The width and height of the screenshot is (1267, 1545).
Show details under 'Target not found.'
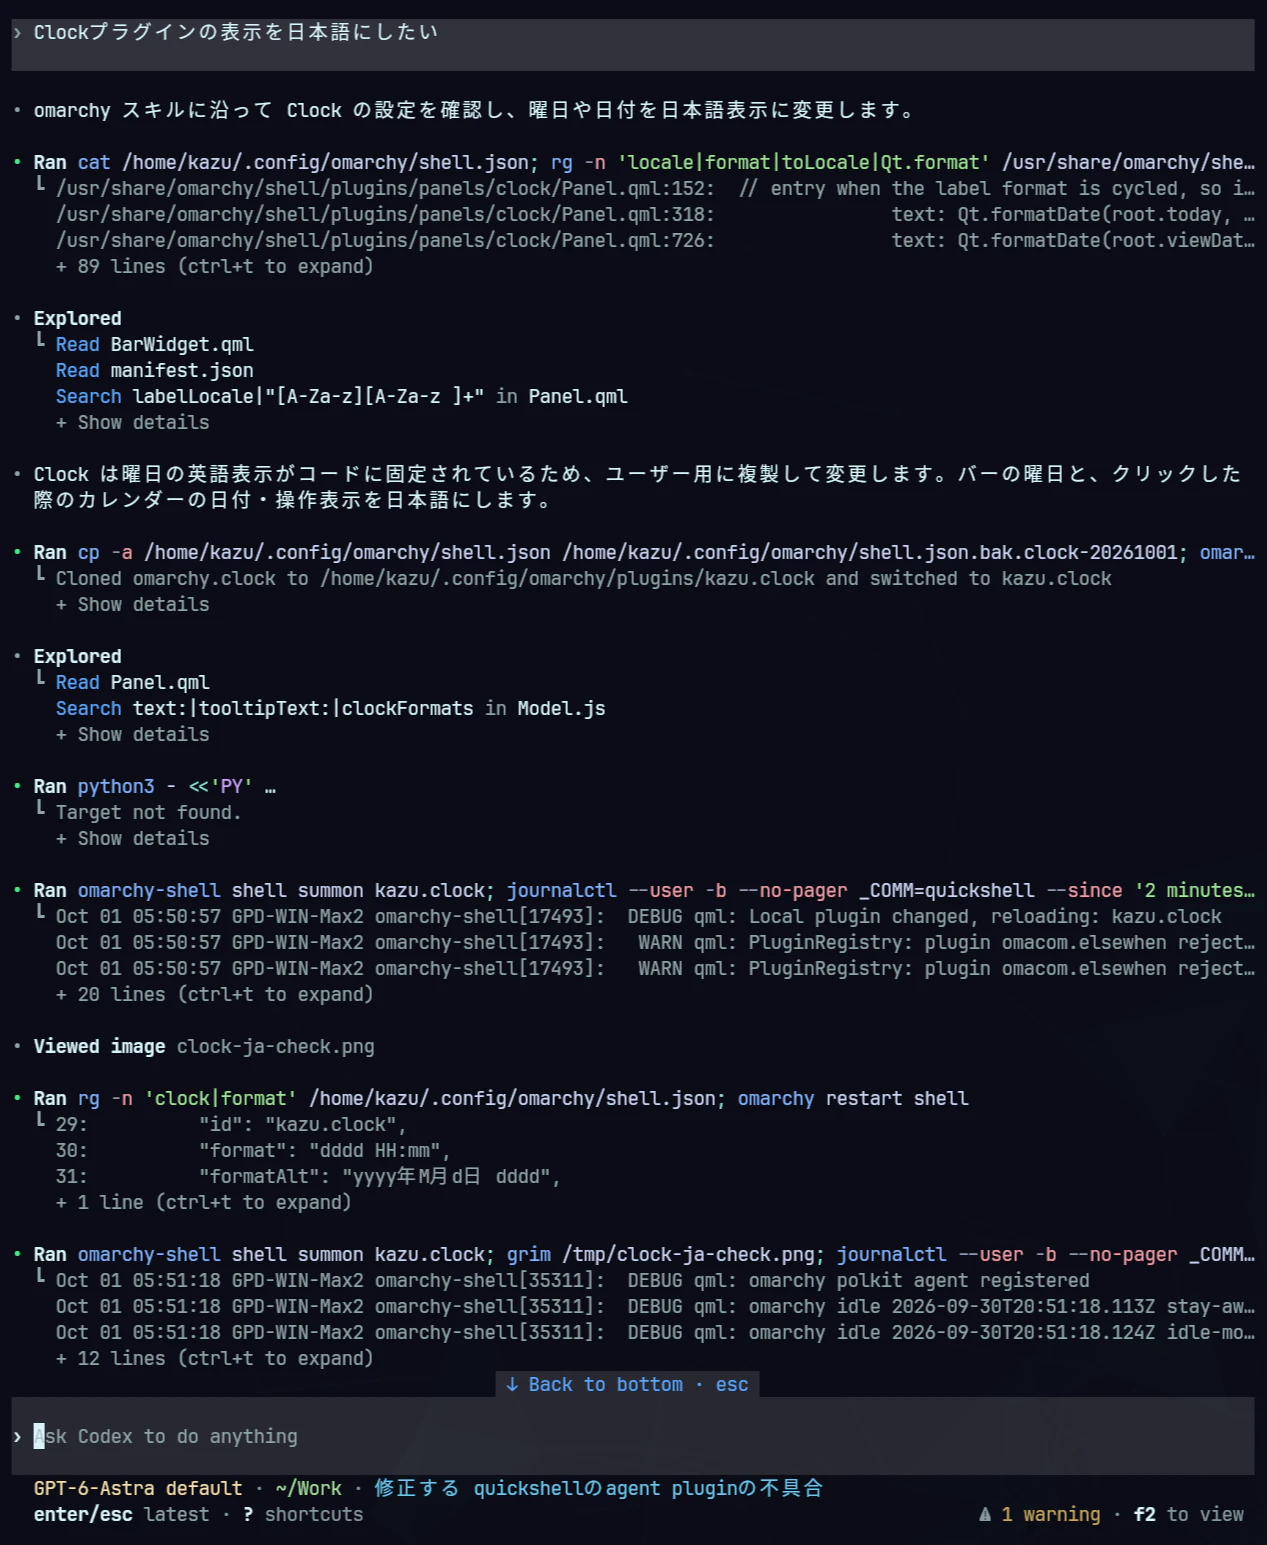132,838
